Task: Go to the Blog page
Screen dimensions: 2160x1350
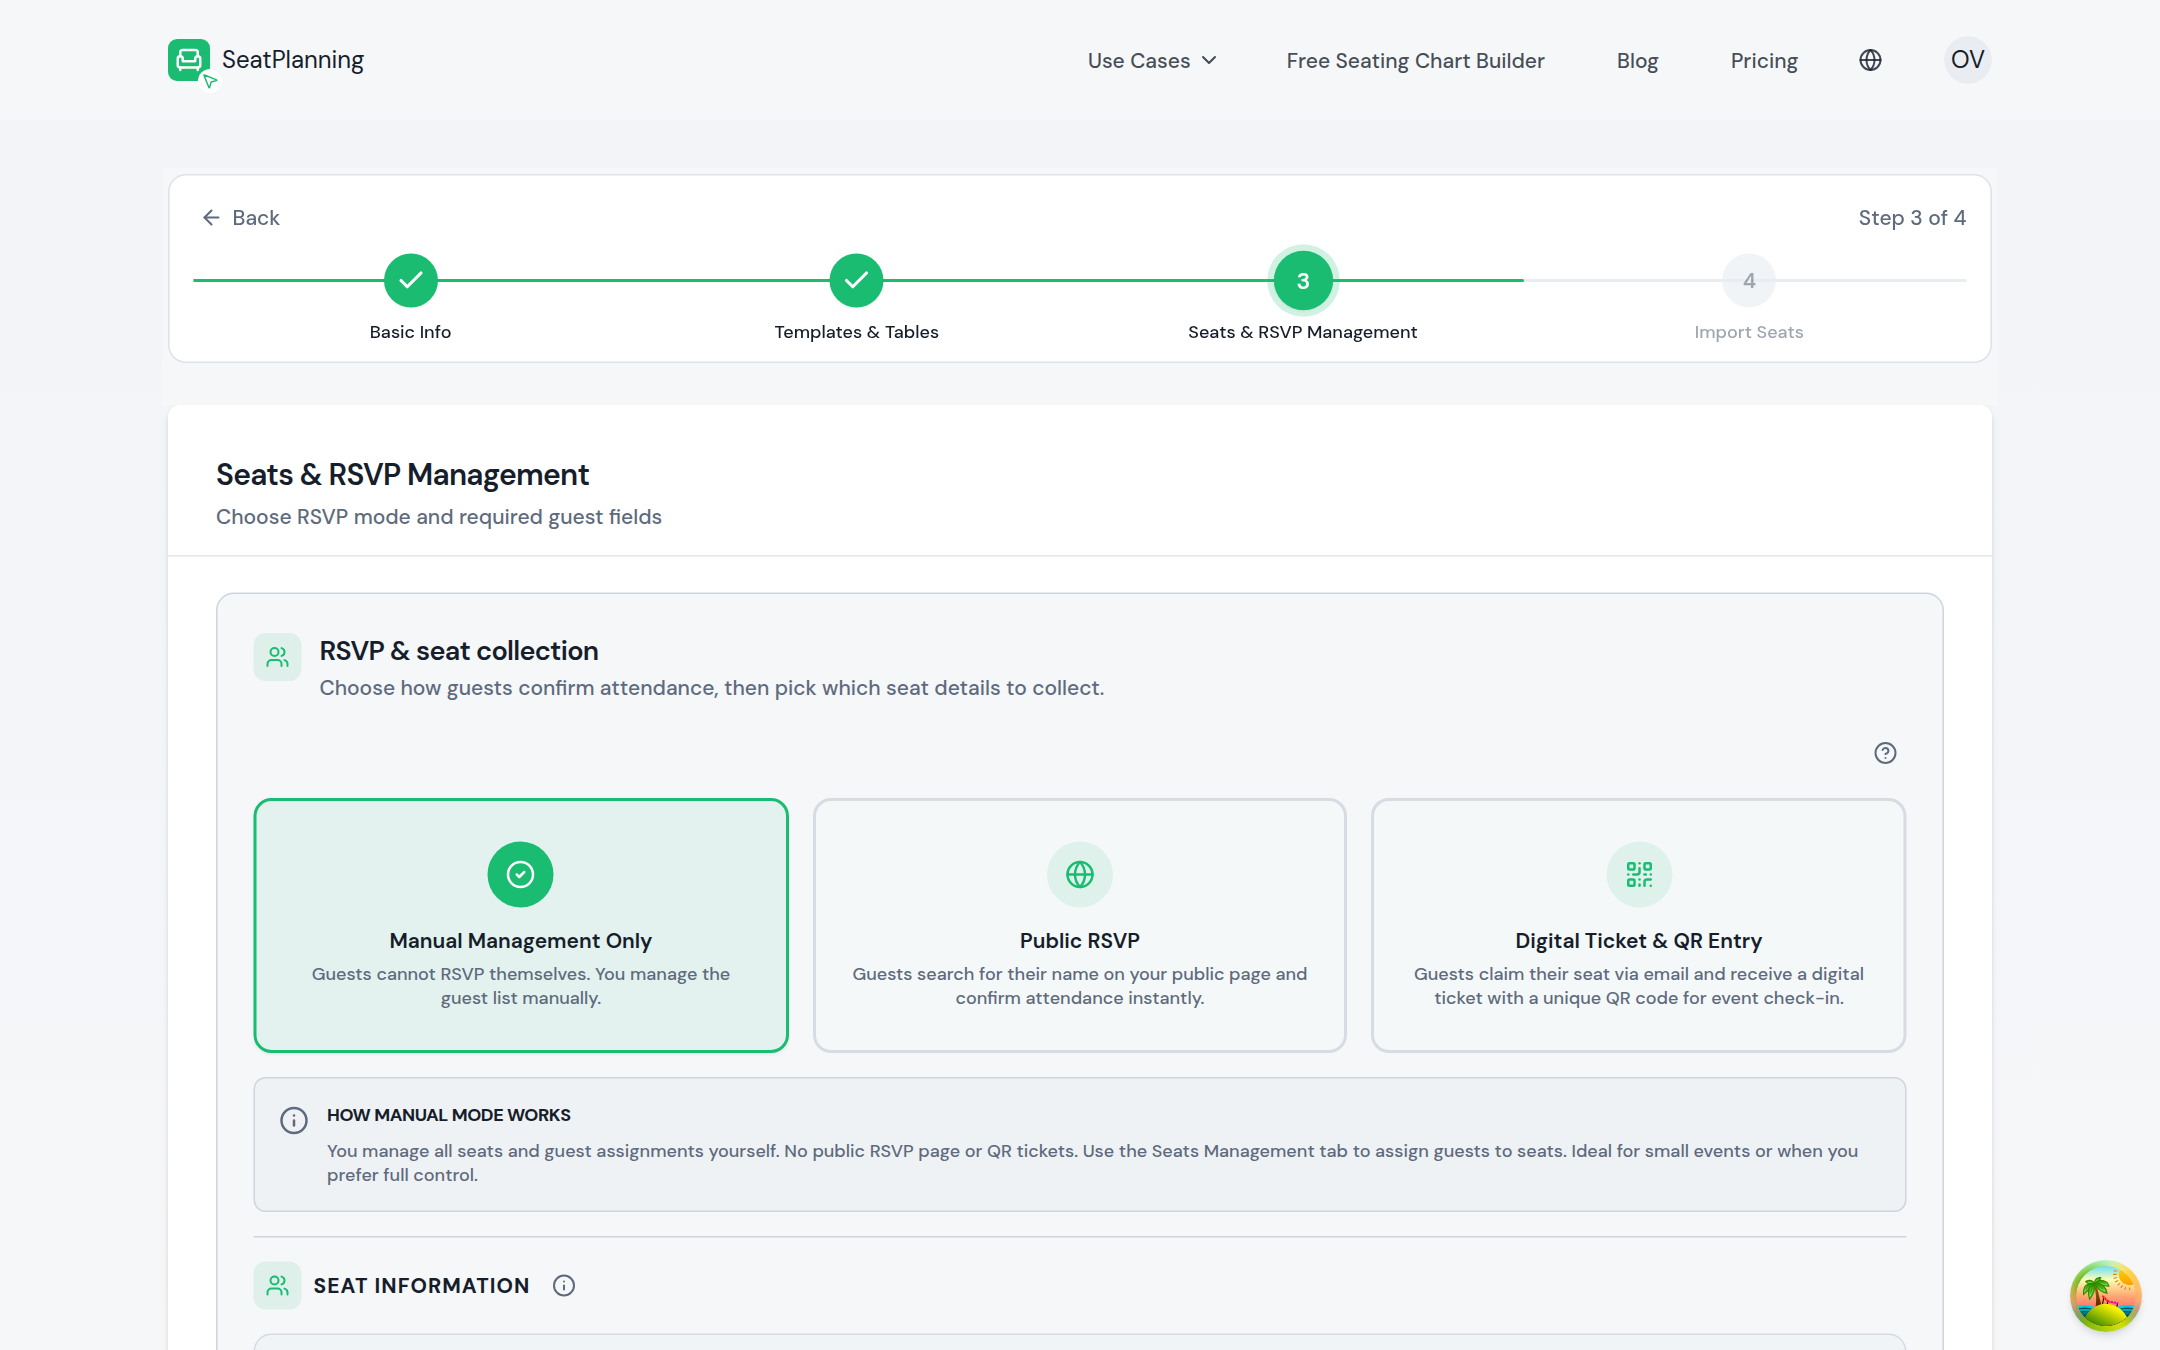Action: pos(1637,61)
